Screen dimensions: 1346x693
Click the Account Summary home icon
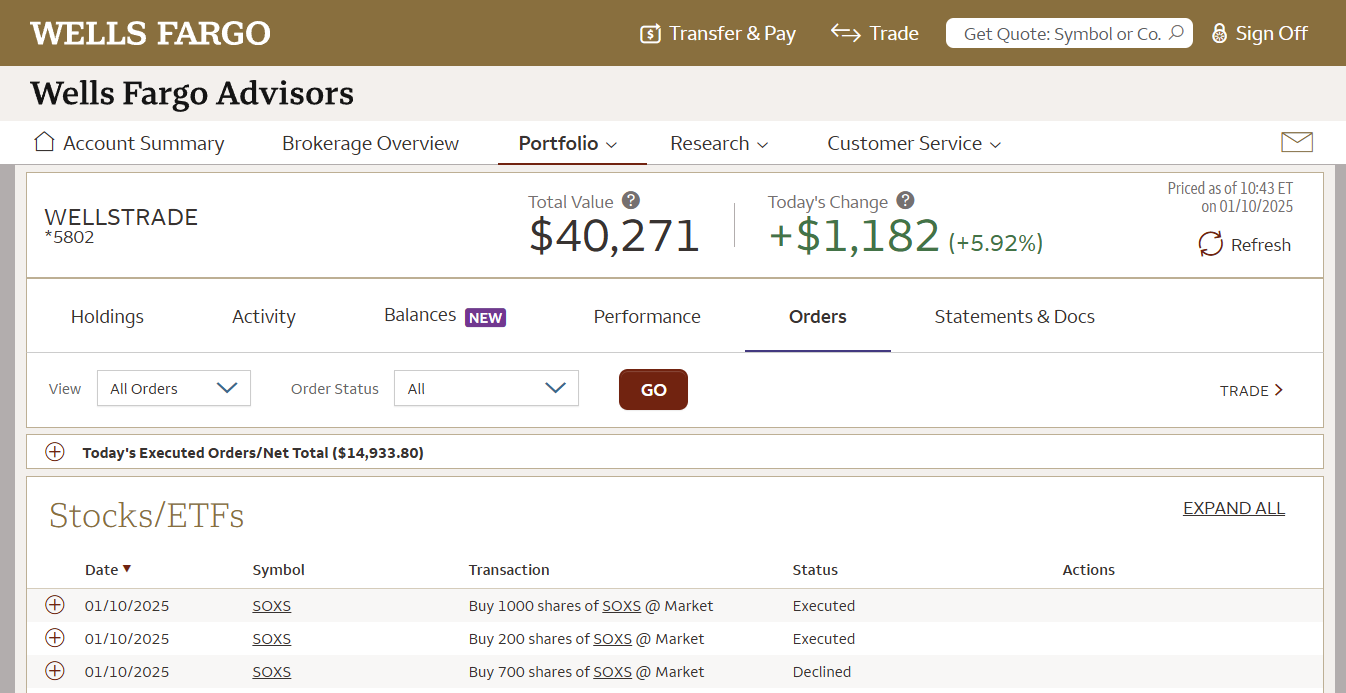[x=44, y=141]
